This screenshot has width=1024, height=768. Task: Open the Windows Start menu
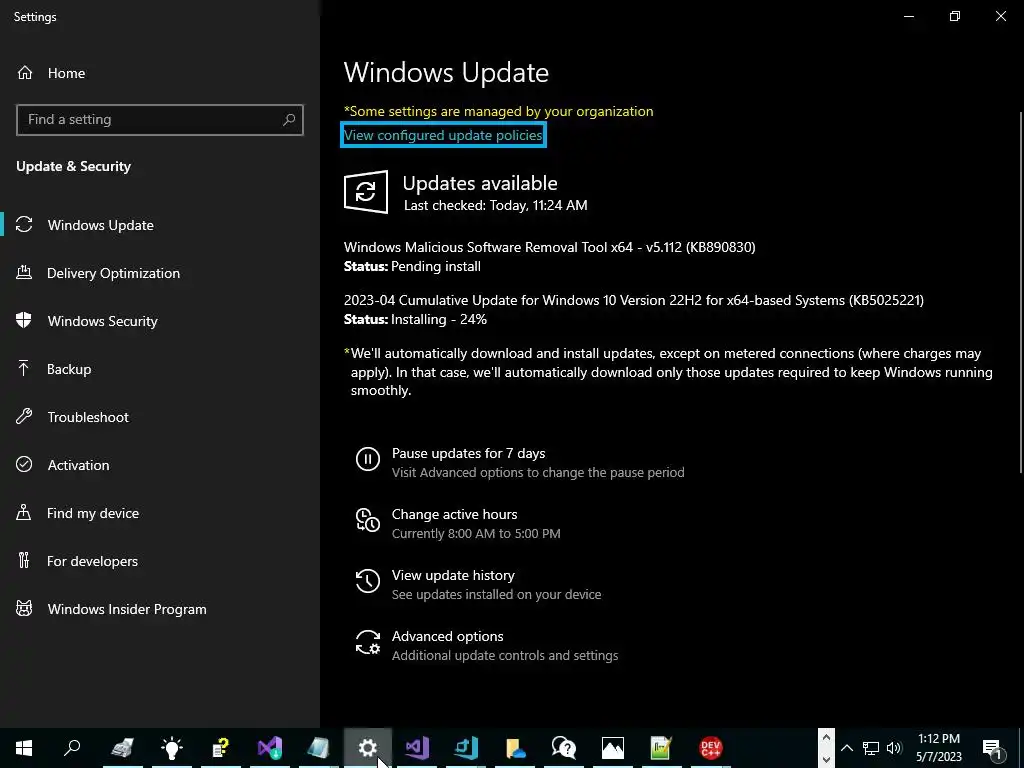pyautogui.click(x=24, y=748)
